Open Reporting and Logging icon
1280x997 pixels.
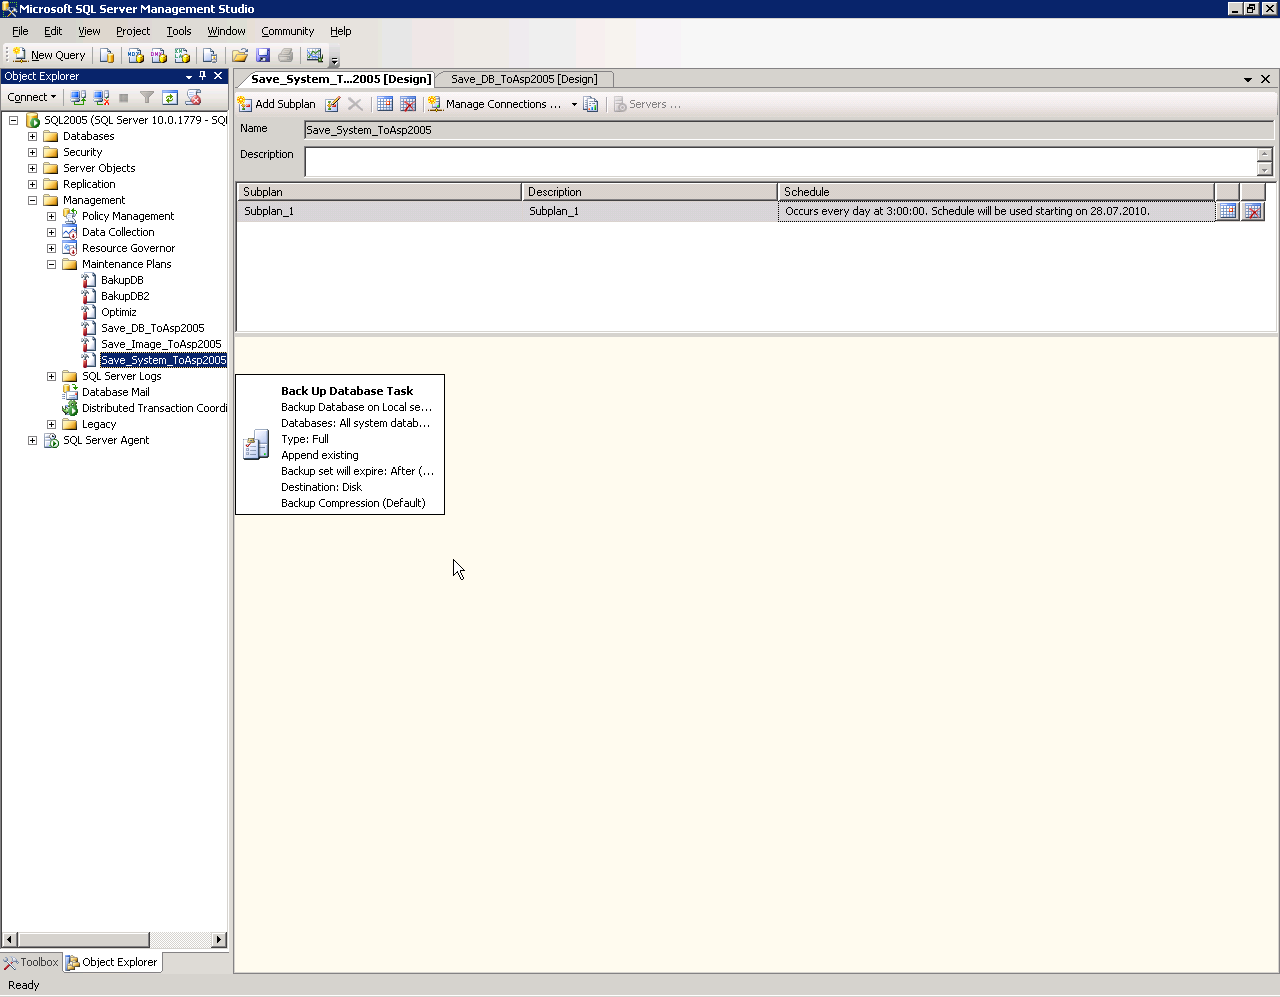[x=591, y=104]
